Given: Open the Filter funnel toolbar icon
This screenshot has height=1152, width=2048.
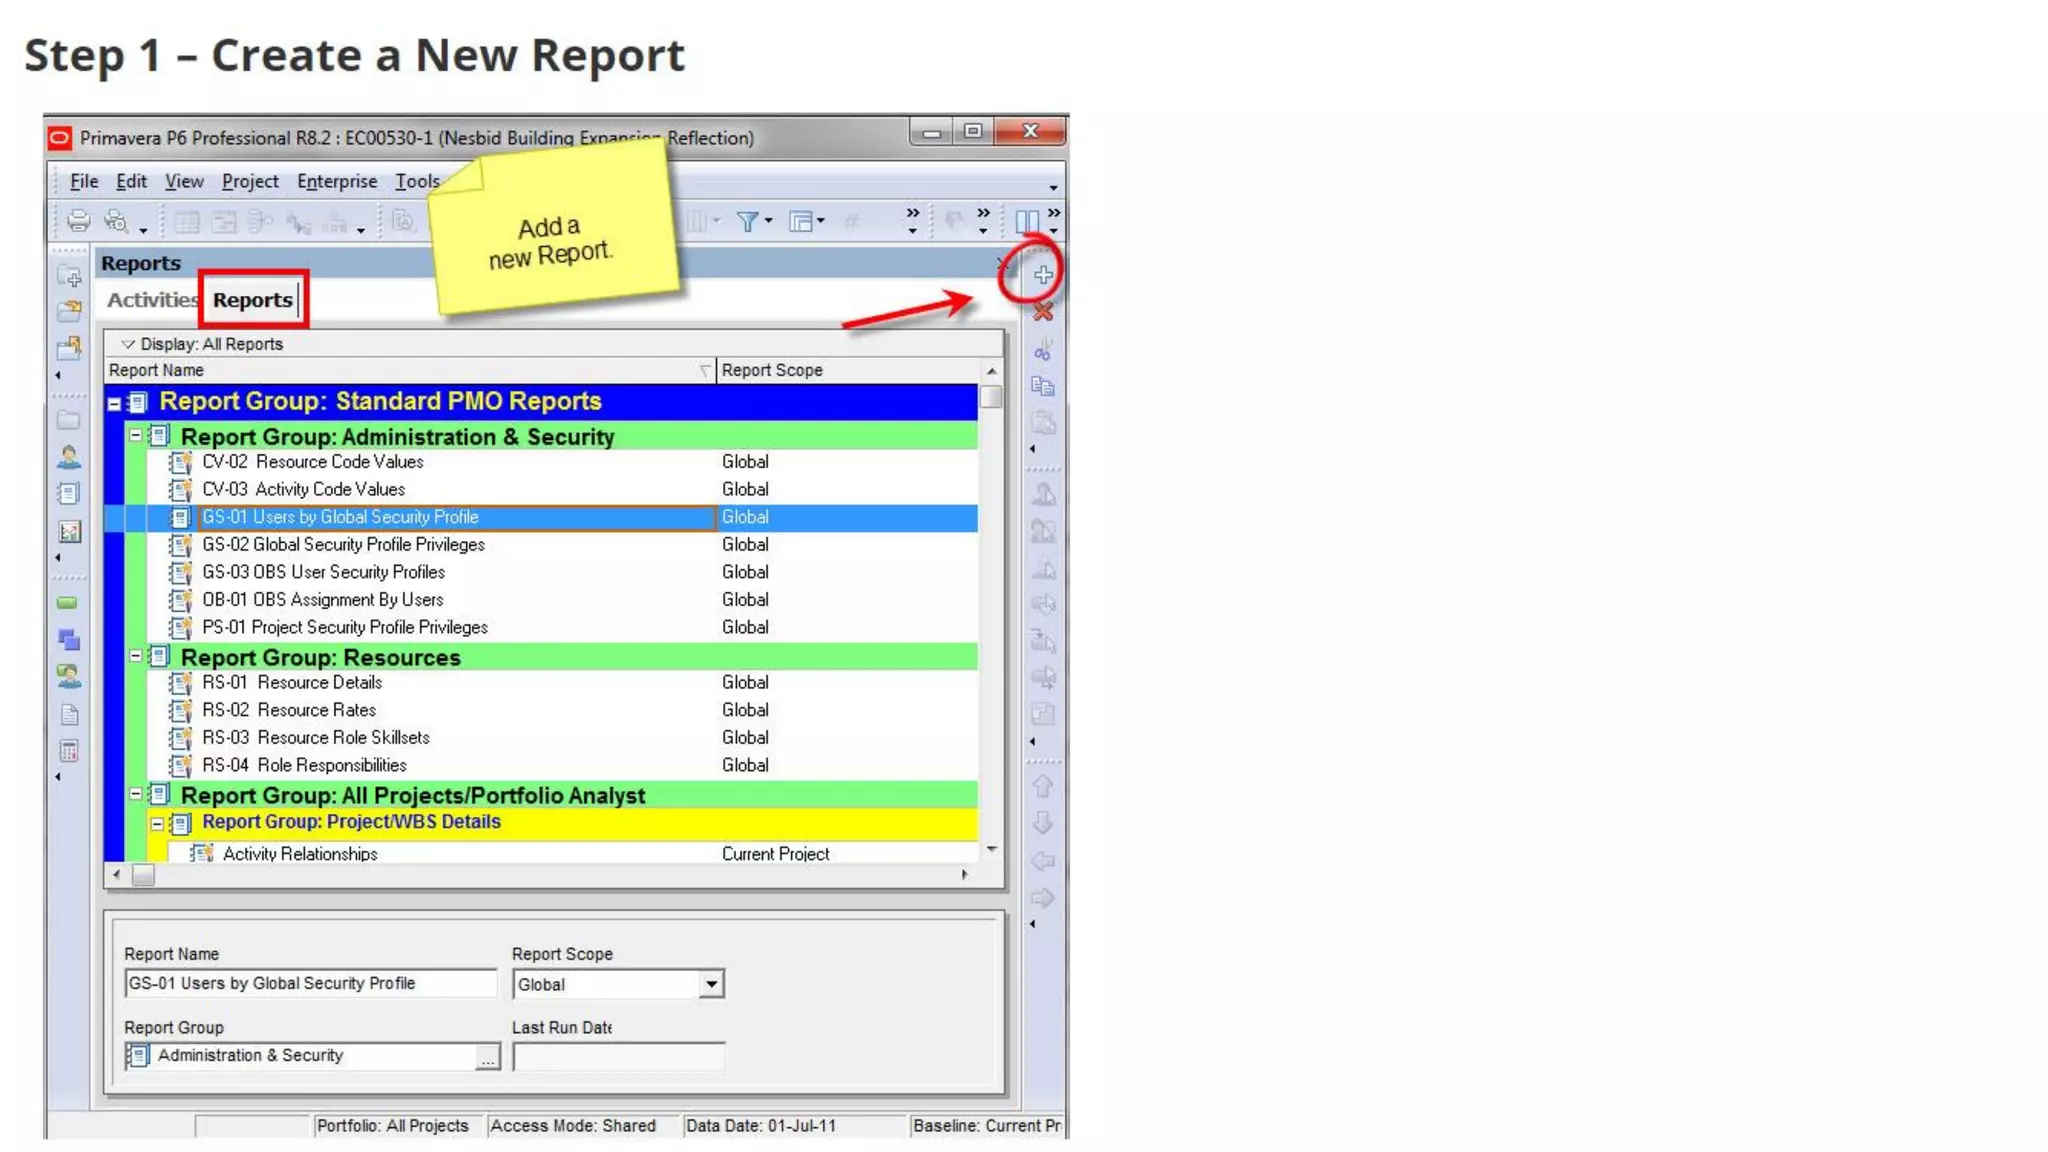Looking at the screenshot, I should 747,221.
